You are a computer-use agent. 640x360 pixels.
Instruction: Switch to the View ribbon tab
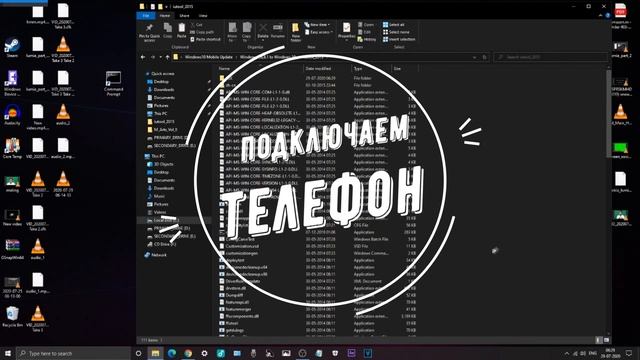203,16
